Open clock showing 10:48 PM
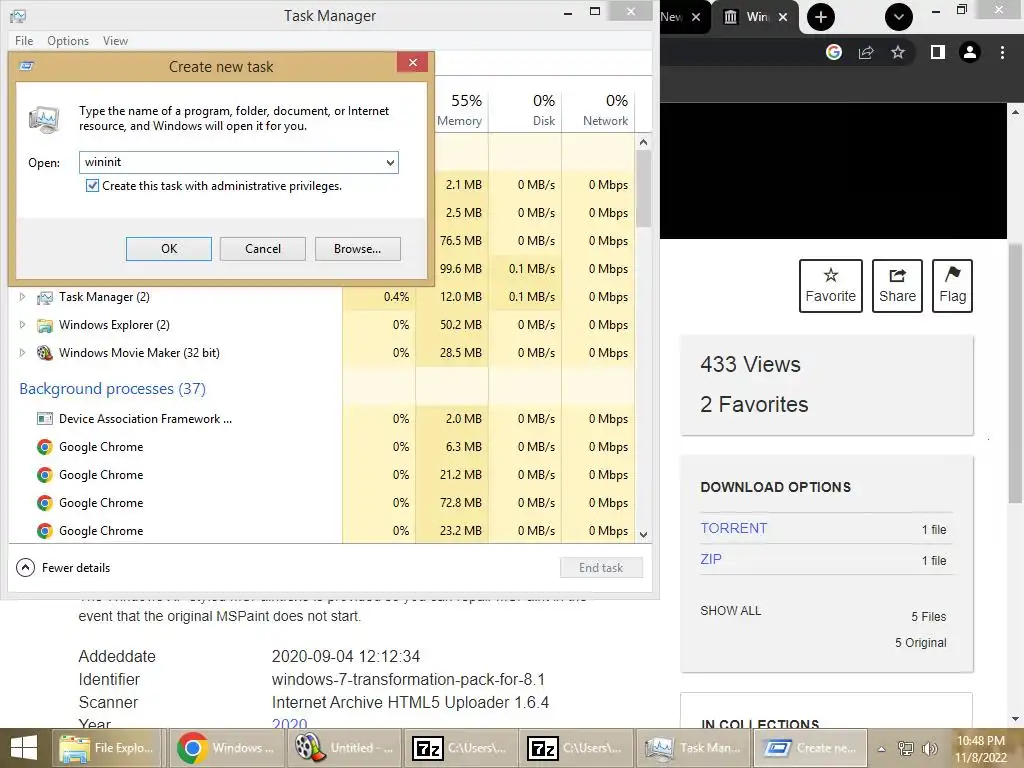The image size is (1024, 768). (x=981, y=748)
